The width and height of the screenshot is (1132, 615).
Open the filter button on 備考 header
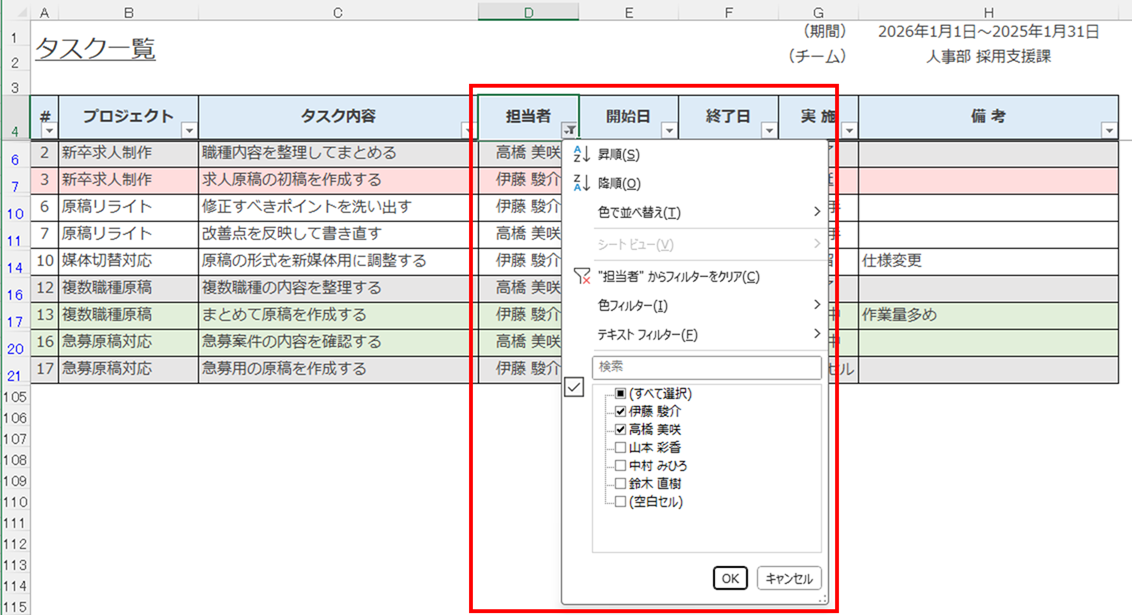[x=1108, y=130]
